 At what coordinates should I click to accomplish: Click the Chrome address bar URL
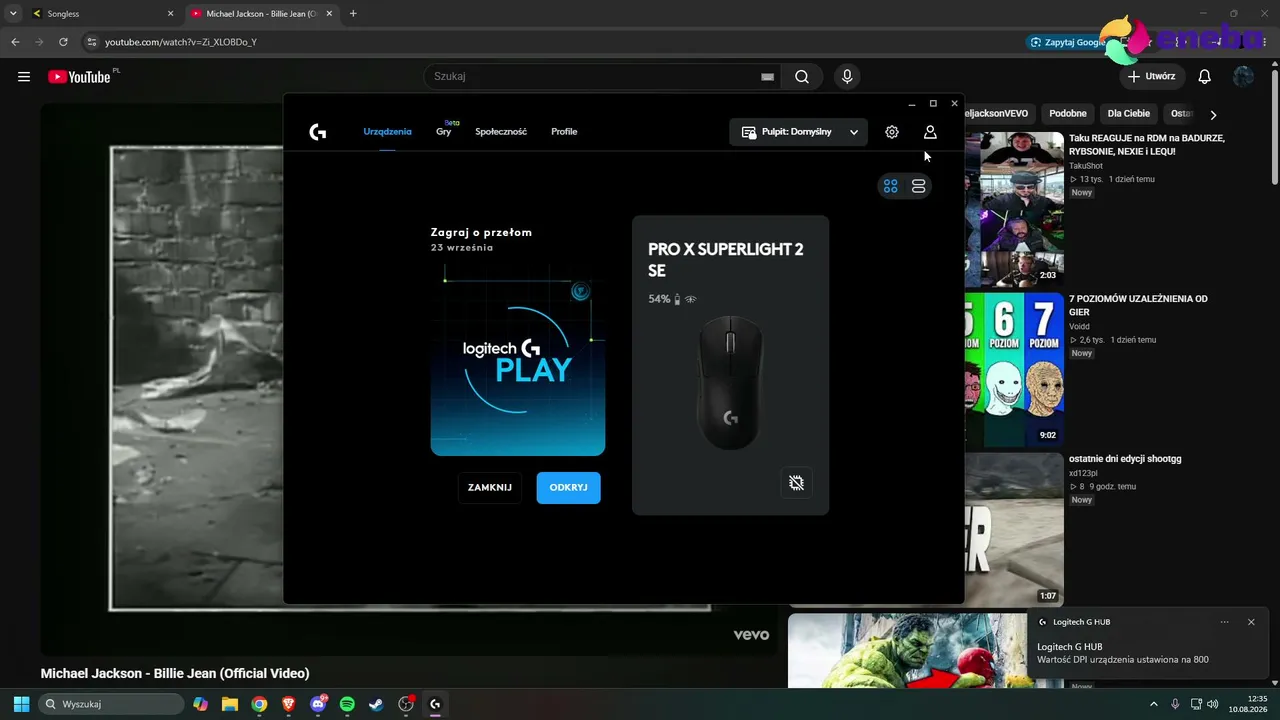click(181, 42)
